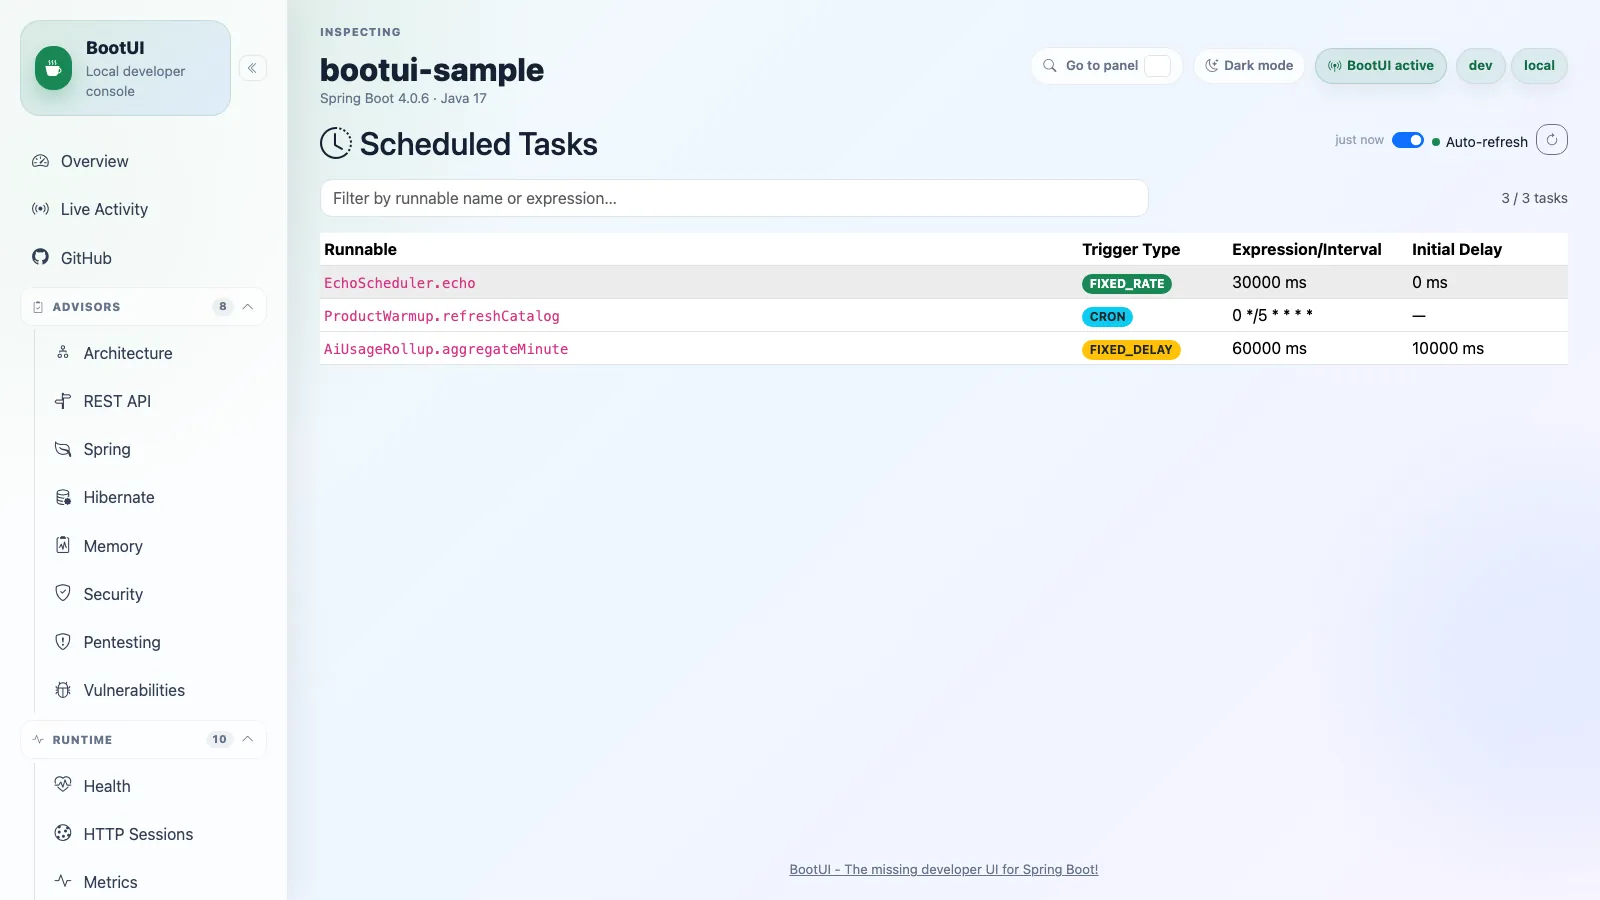Open the HTTP Sessions panel
This screenshot has width=1600, height=900.
138,834
